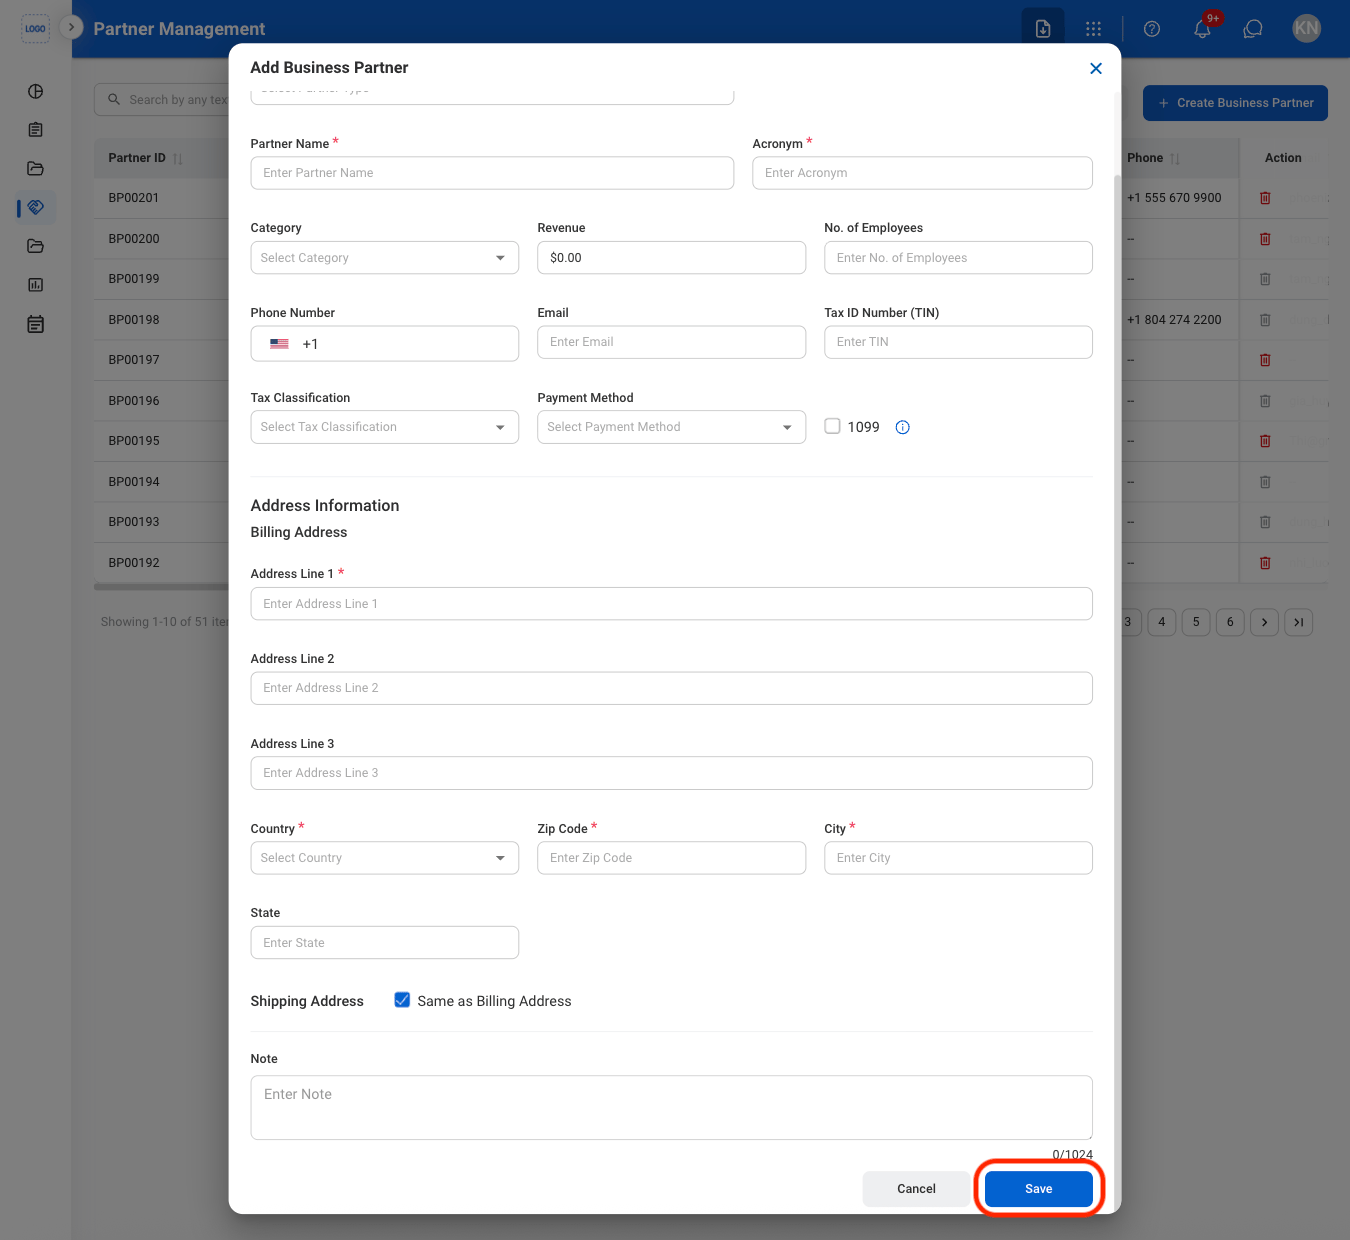Open notifications bell icon

pos(1203,29)
